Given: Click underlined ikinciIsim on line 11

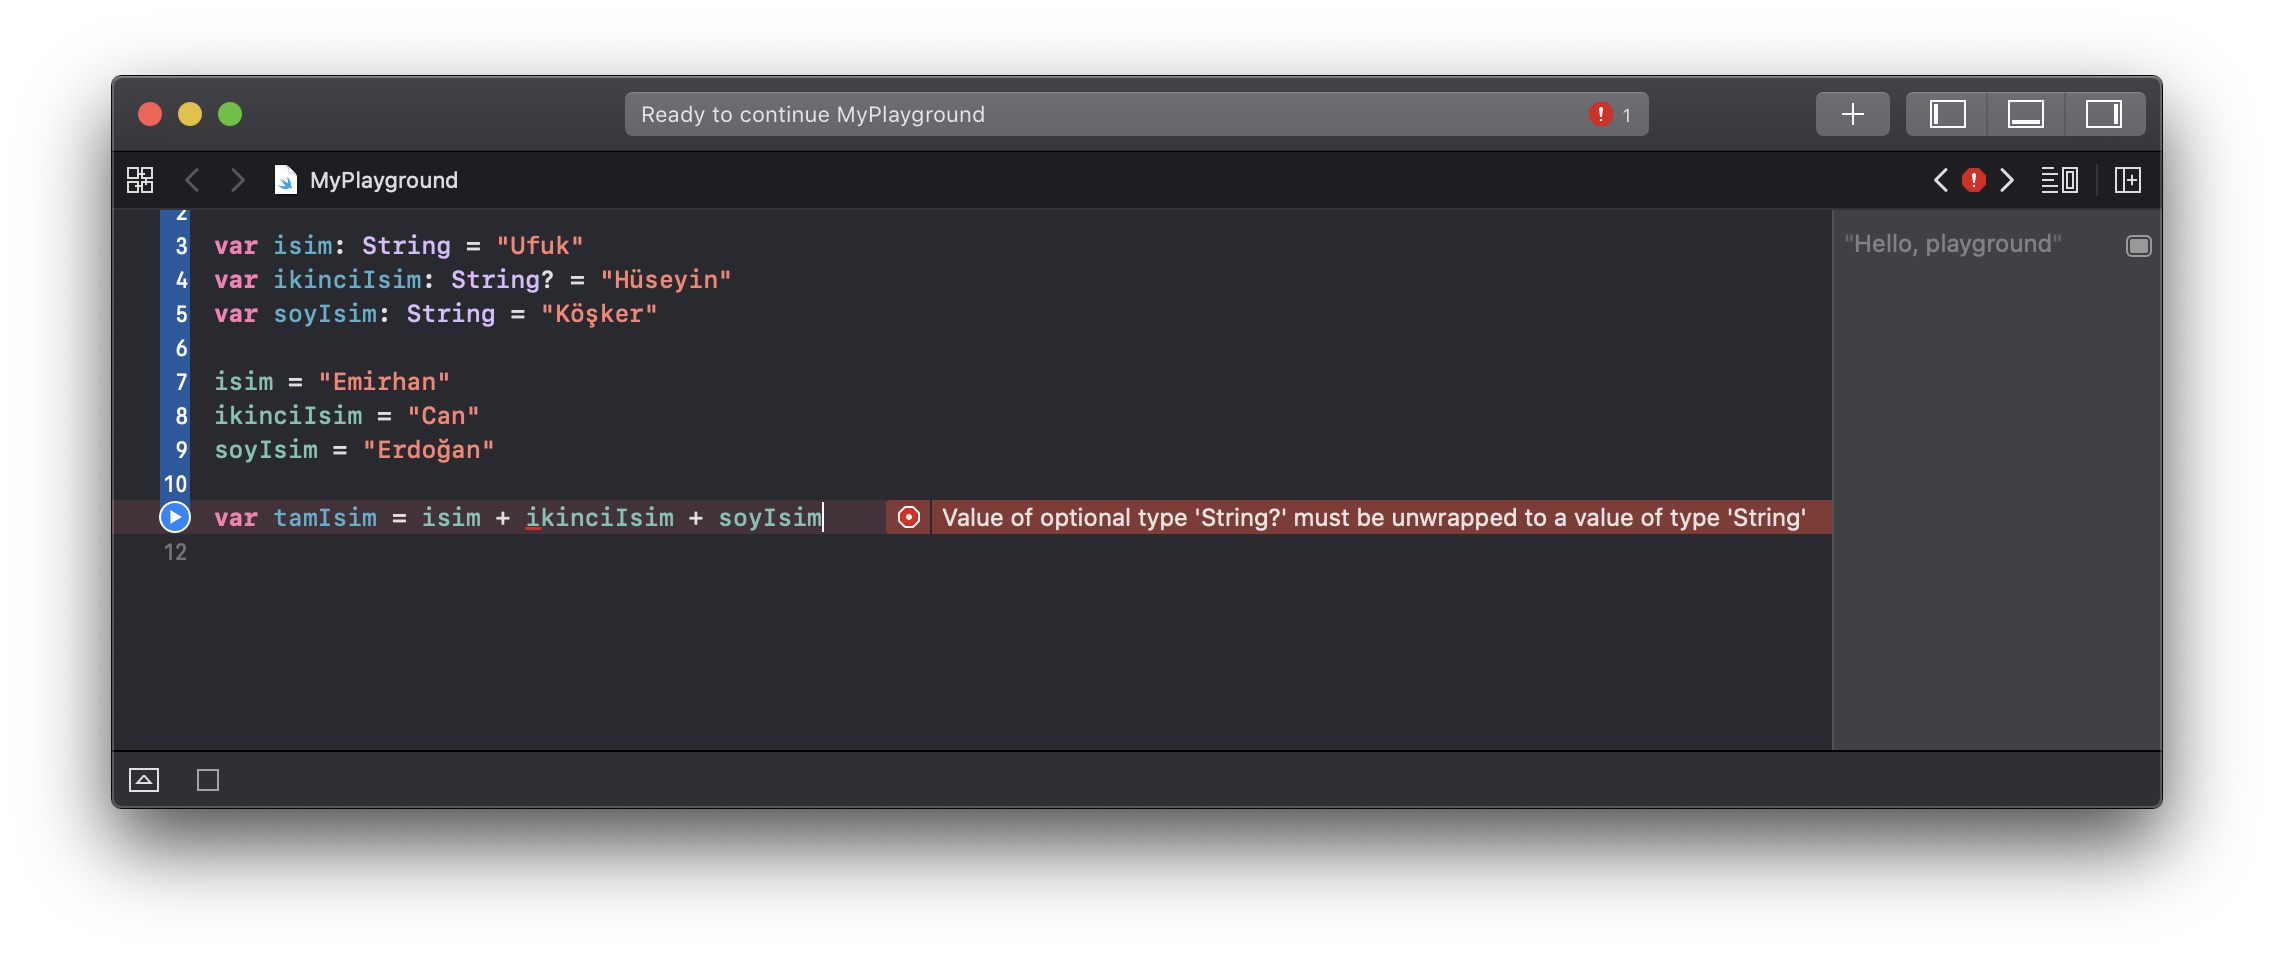Looking at the screenshot, I should (x=600, y=518).
